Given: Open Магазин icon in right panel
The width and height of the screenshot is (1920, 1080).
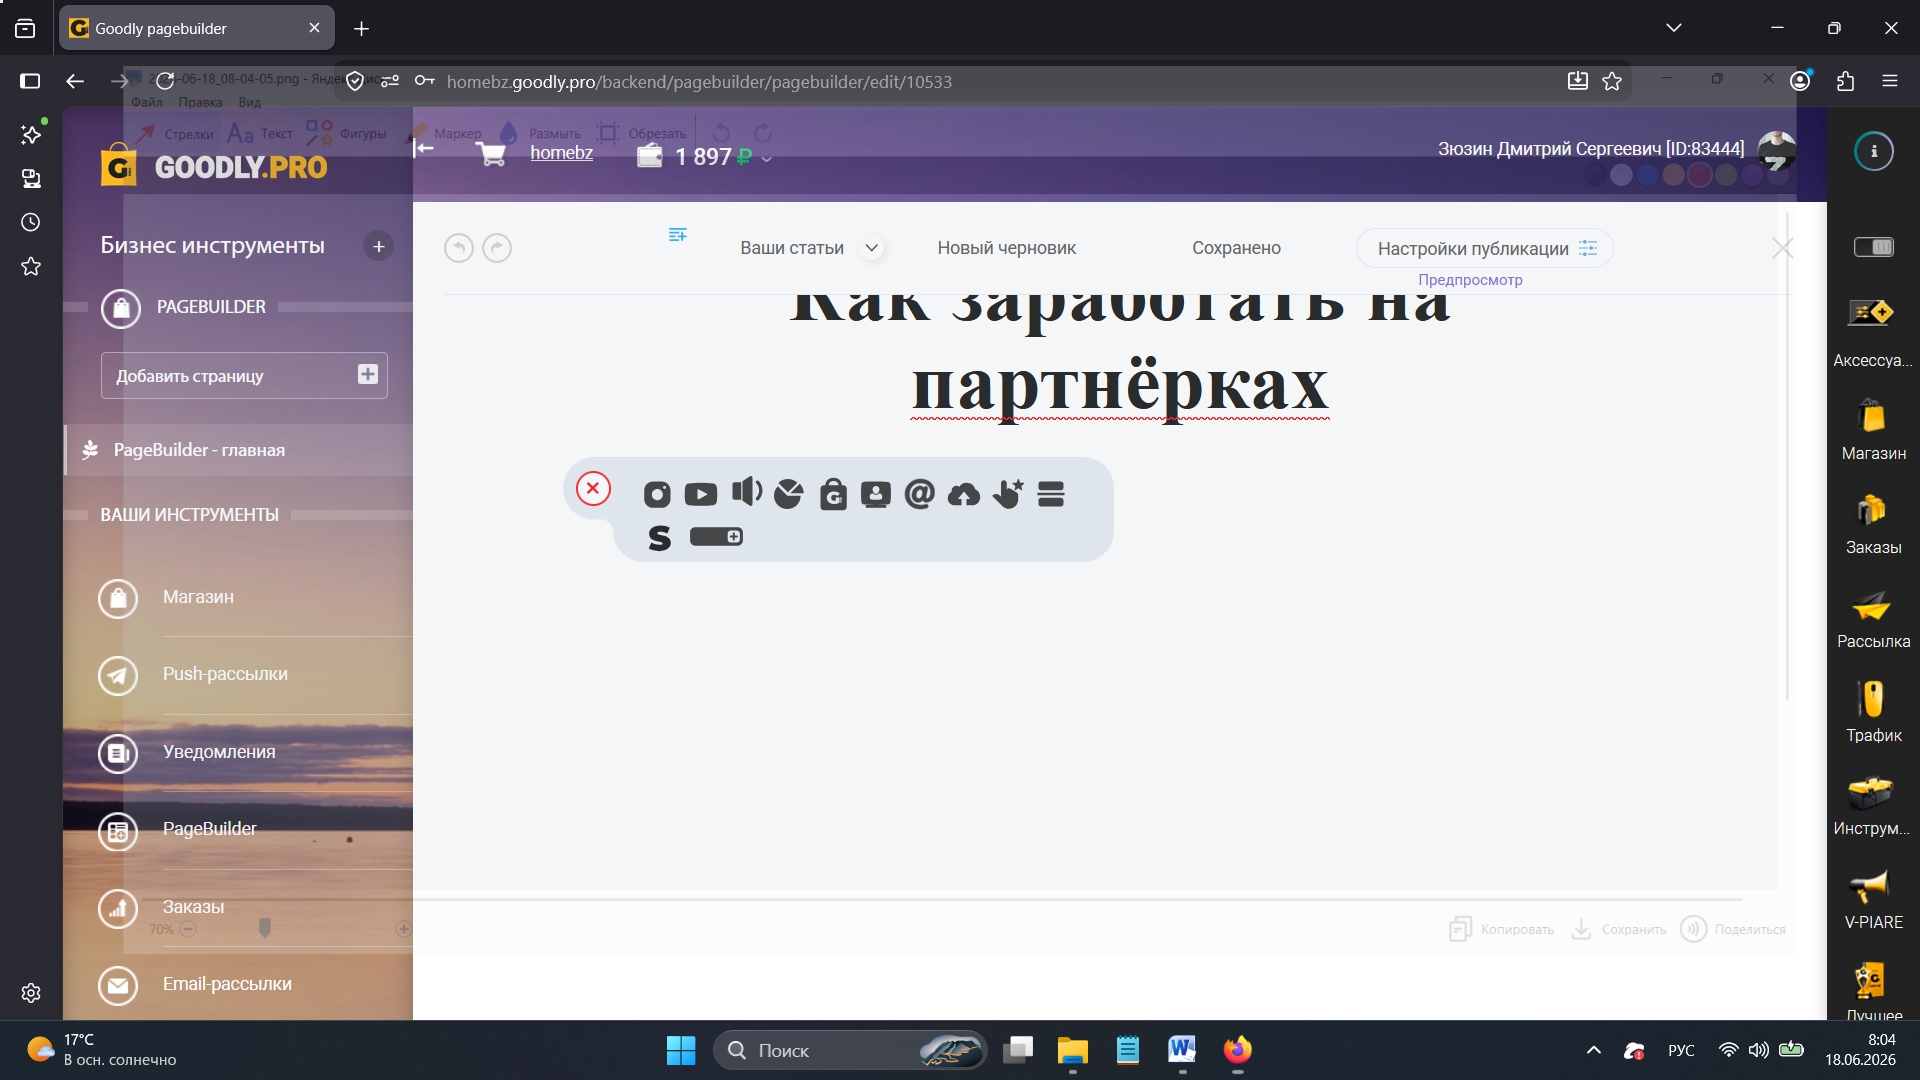Looking at the screenshot, I should (x=1872, y=430).
